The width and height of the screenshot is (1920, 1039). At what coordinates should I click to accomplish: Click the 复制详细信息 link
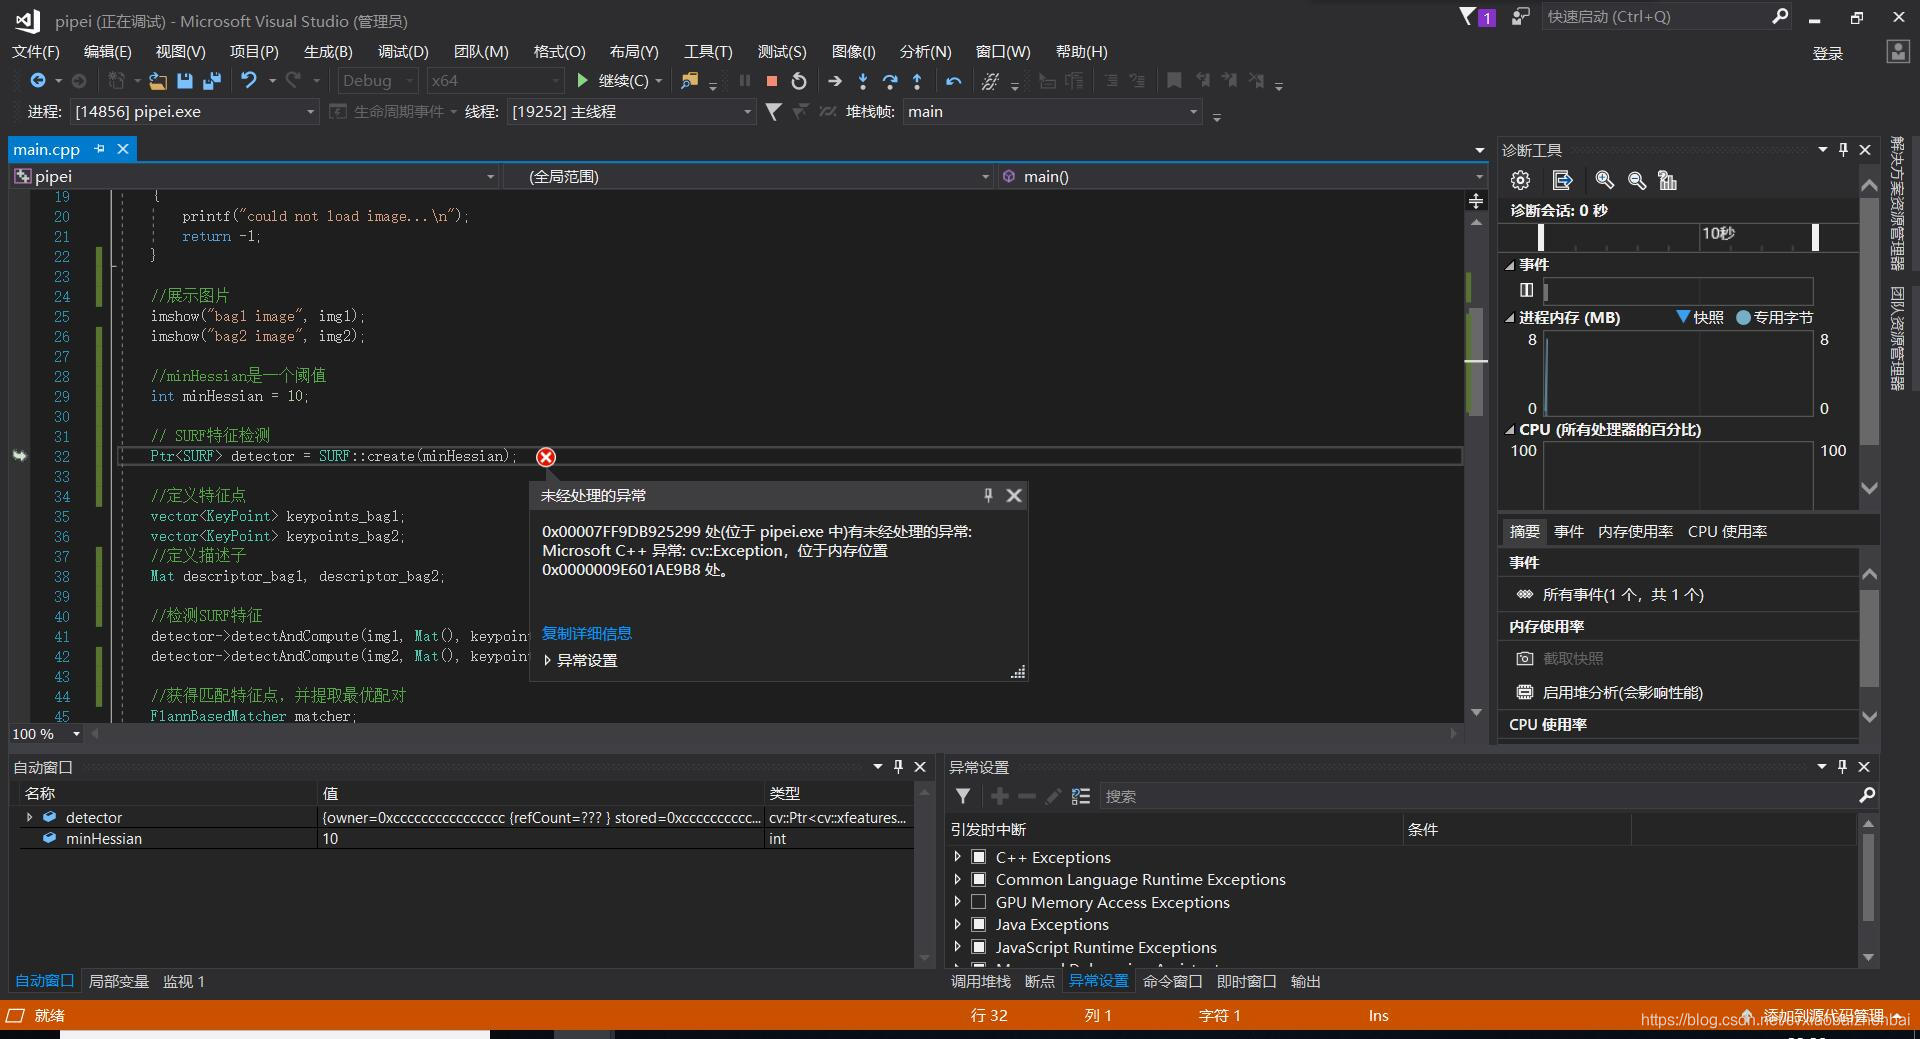pyautogui.click(x=587, y=633)
